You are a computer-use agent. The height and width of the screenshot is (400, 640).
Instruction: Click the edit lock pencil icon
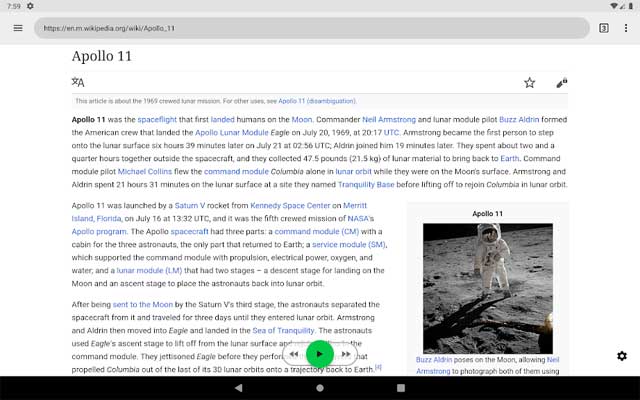coord(561,82)
